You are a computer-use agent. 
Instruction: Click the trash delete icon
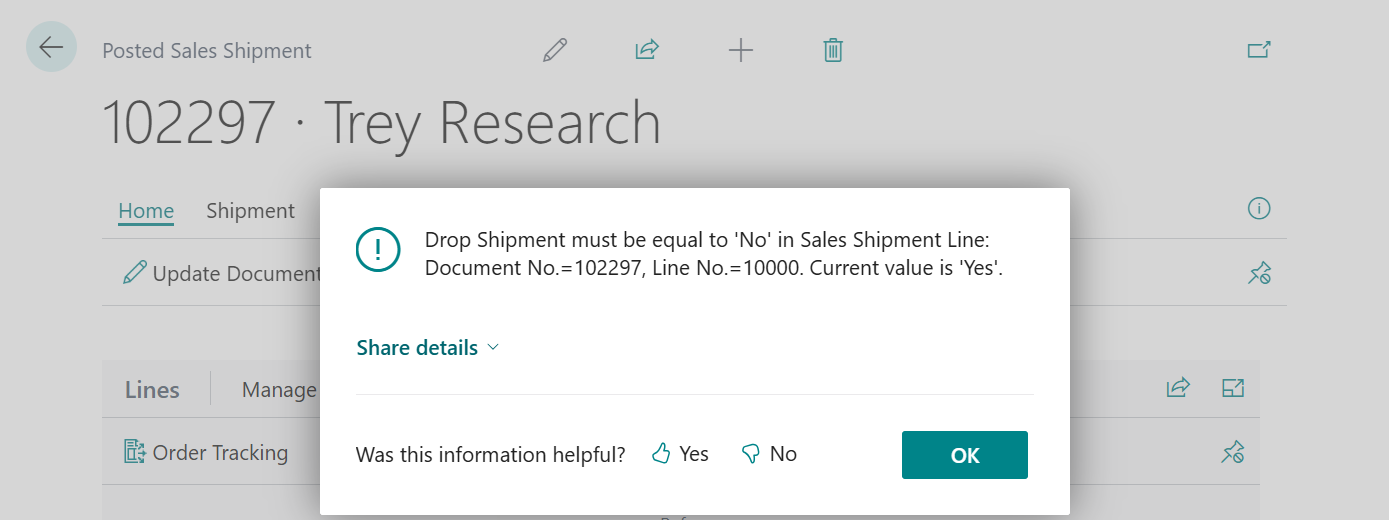[x=833, y=50]
